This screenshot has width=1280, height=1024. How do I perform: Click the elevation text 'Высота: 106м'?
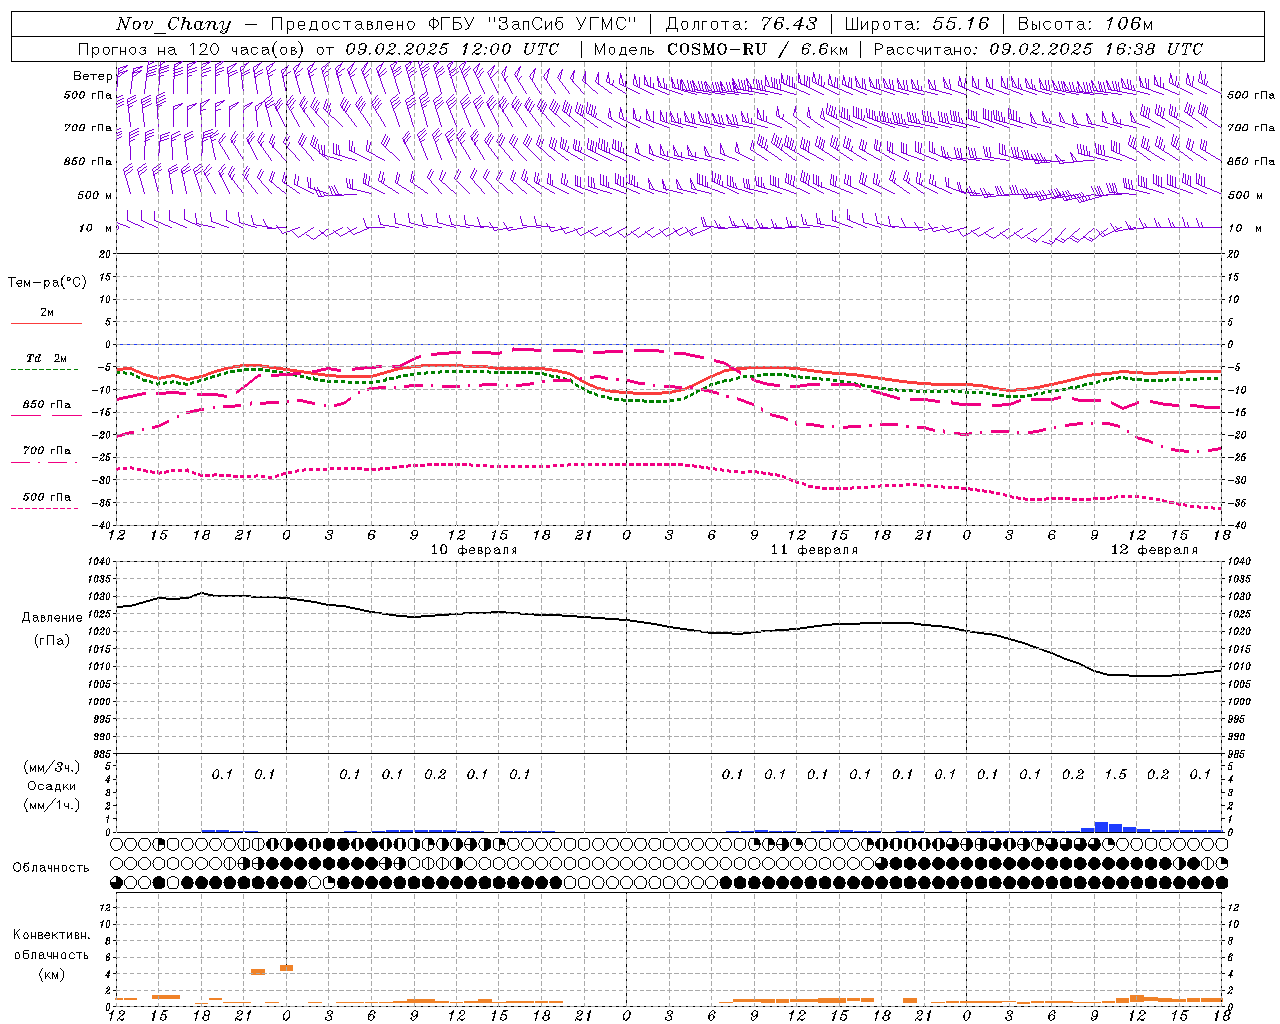click(x=1085, y=24)
